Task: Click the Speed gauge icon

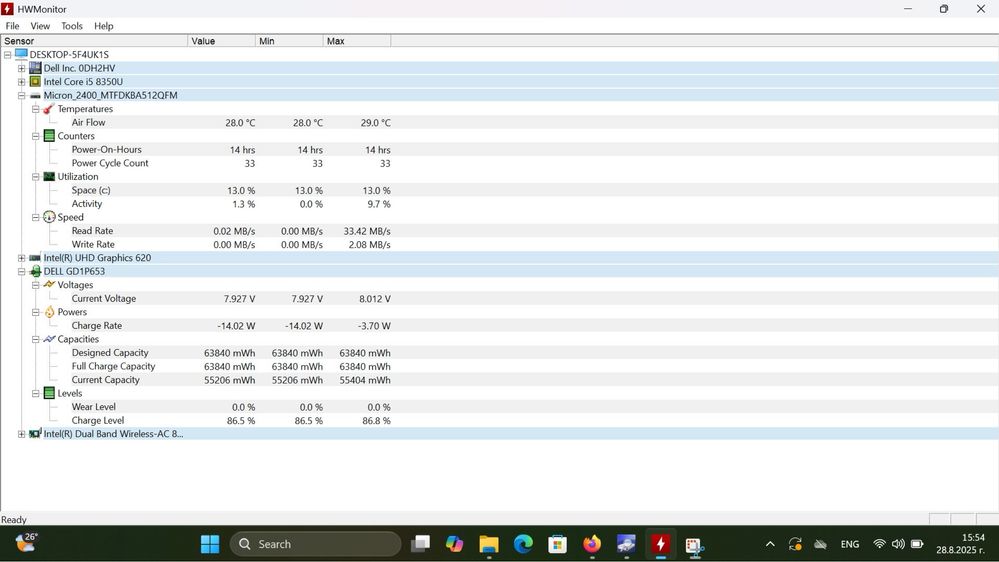Action: tap(49, 217)
